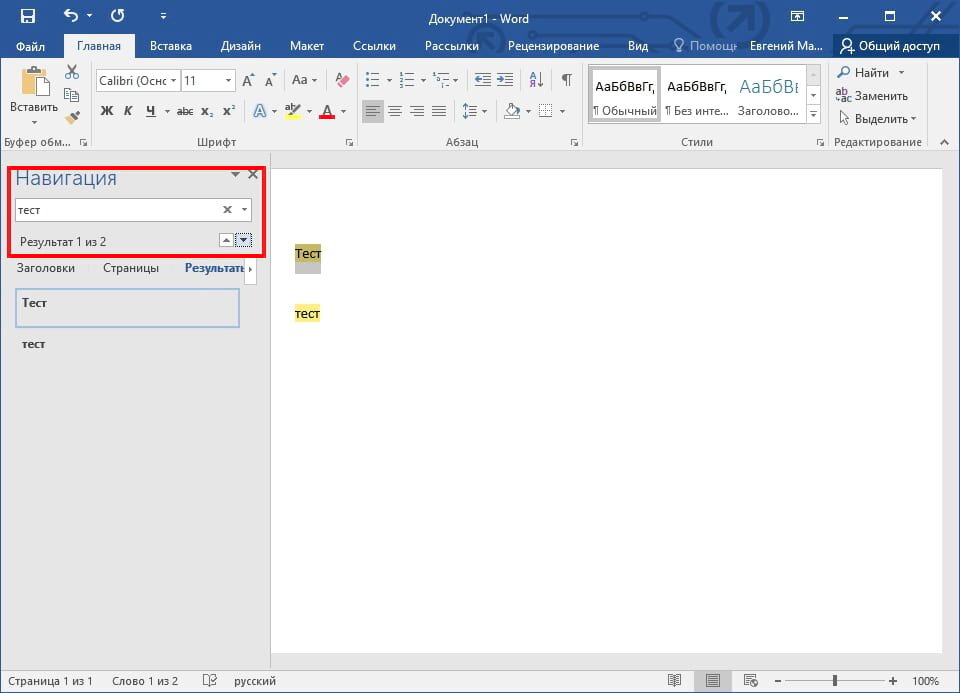Save document with the floppy disk icon

28,16
